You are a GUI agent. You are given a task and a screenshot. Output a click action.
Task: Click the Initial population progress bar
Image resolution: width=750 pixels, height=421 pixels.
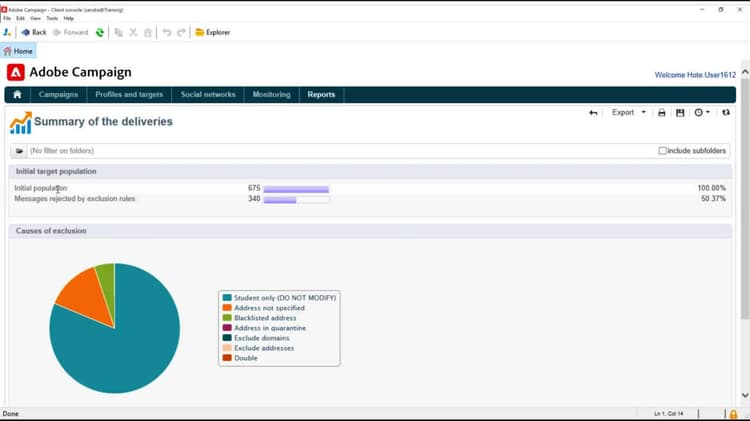pos(296,189)
